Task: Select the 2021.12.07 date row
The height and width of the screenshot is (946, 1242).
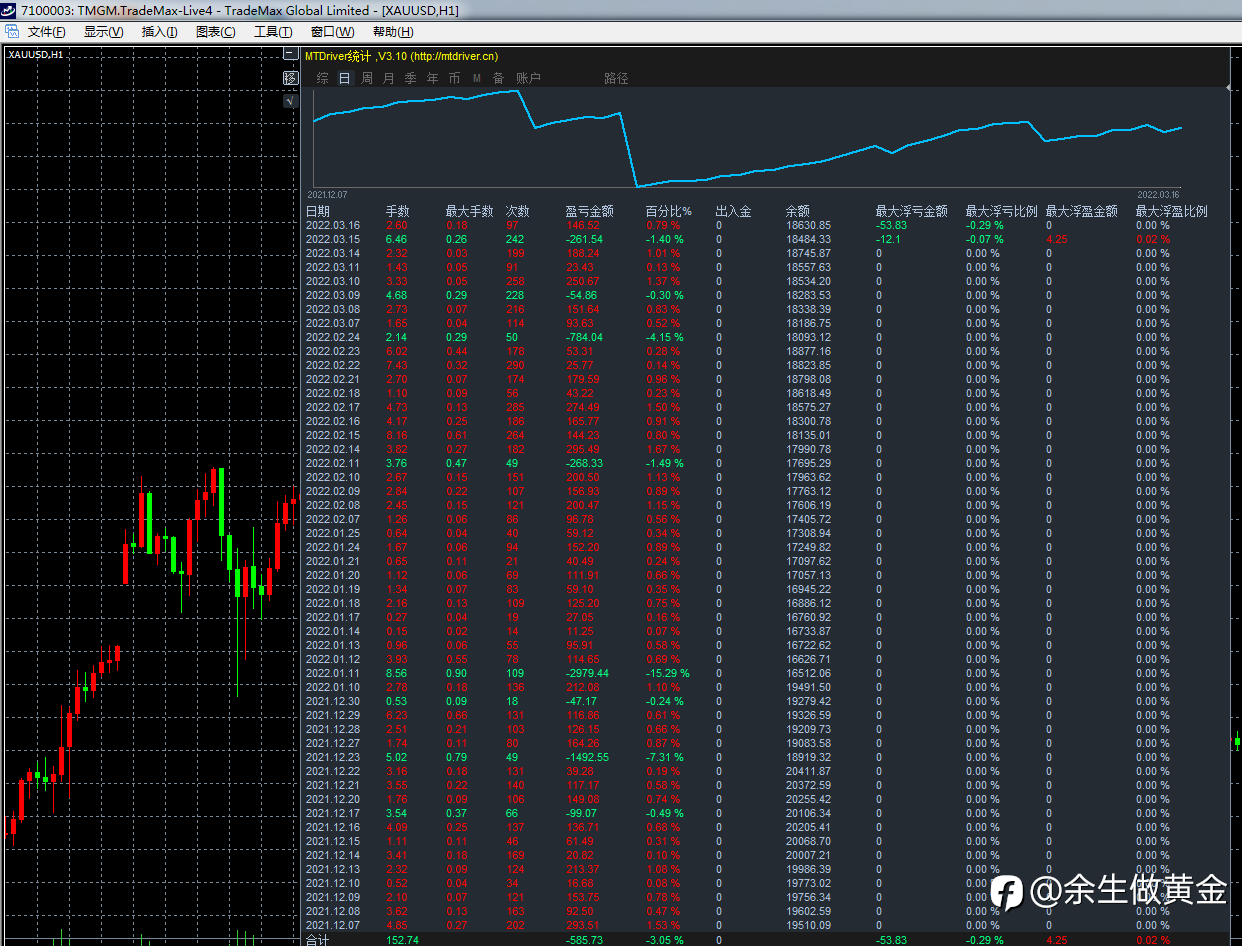Action: (332, 925)
